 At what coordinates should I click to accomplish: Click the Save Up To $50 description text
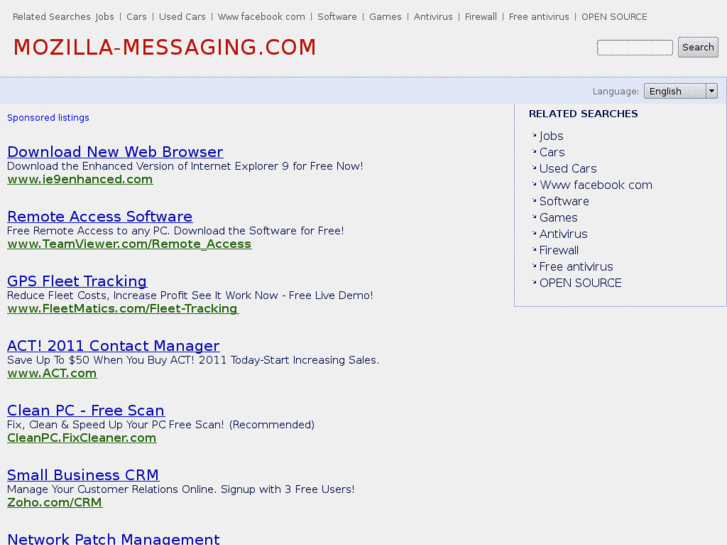click(193, 360)
